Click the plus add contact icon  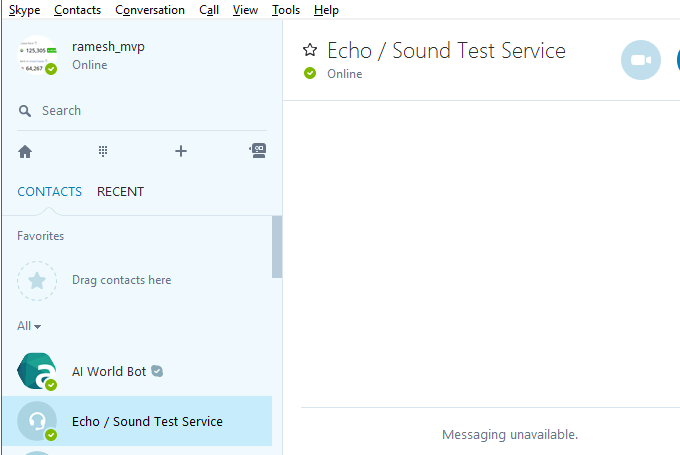(181, 151)
